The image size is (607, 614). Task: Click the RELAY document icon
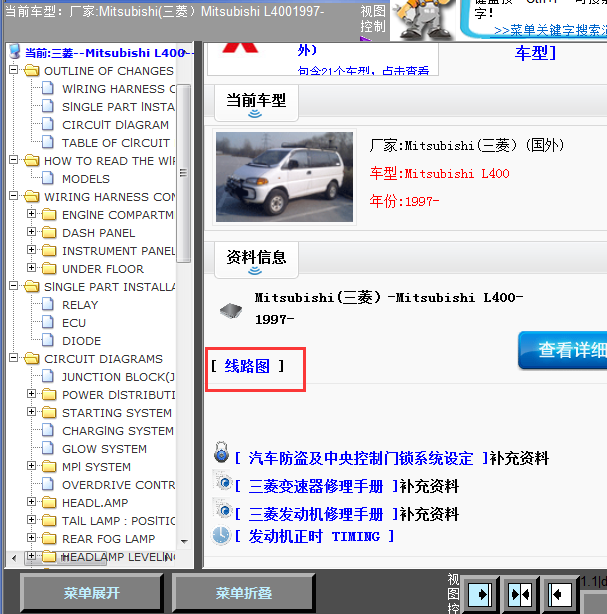point(48,304)
